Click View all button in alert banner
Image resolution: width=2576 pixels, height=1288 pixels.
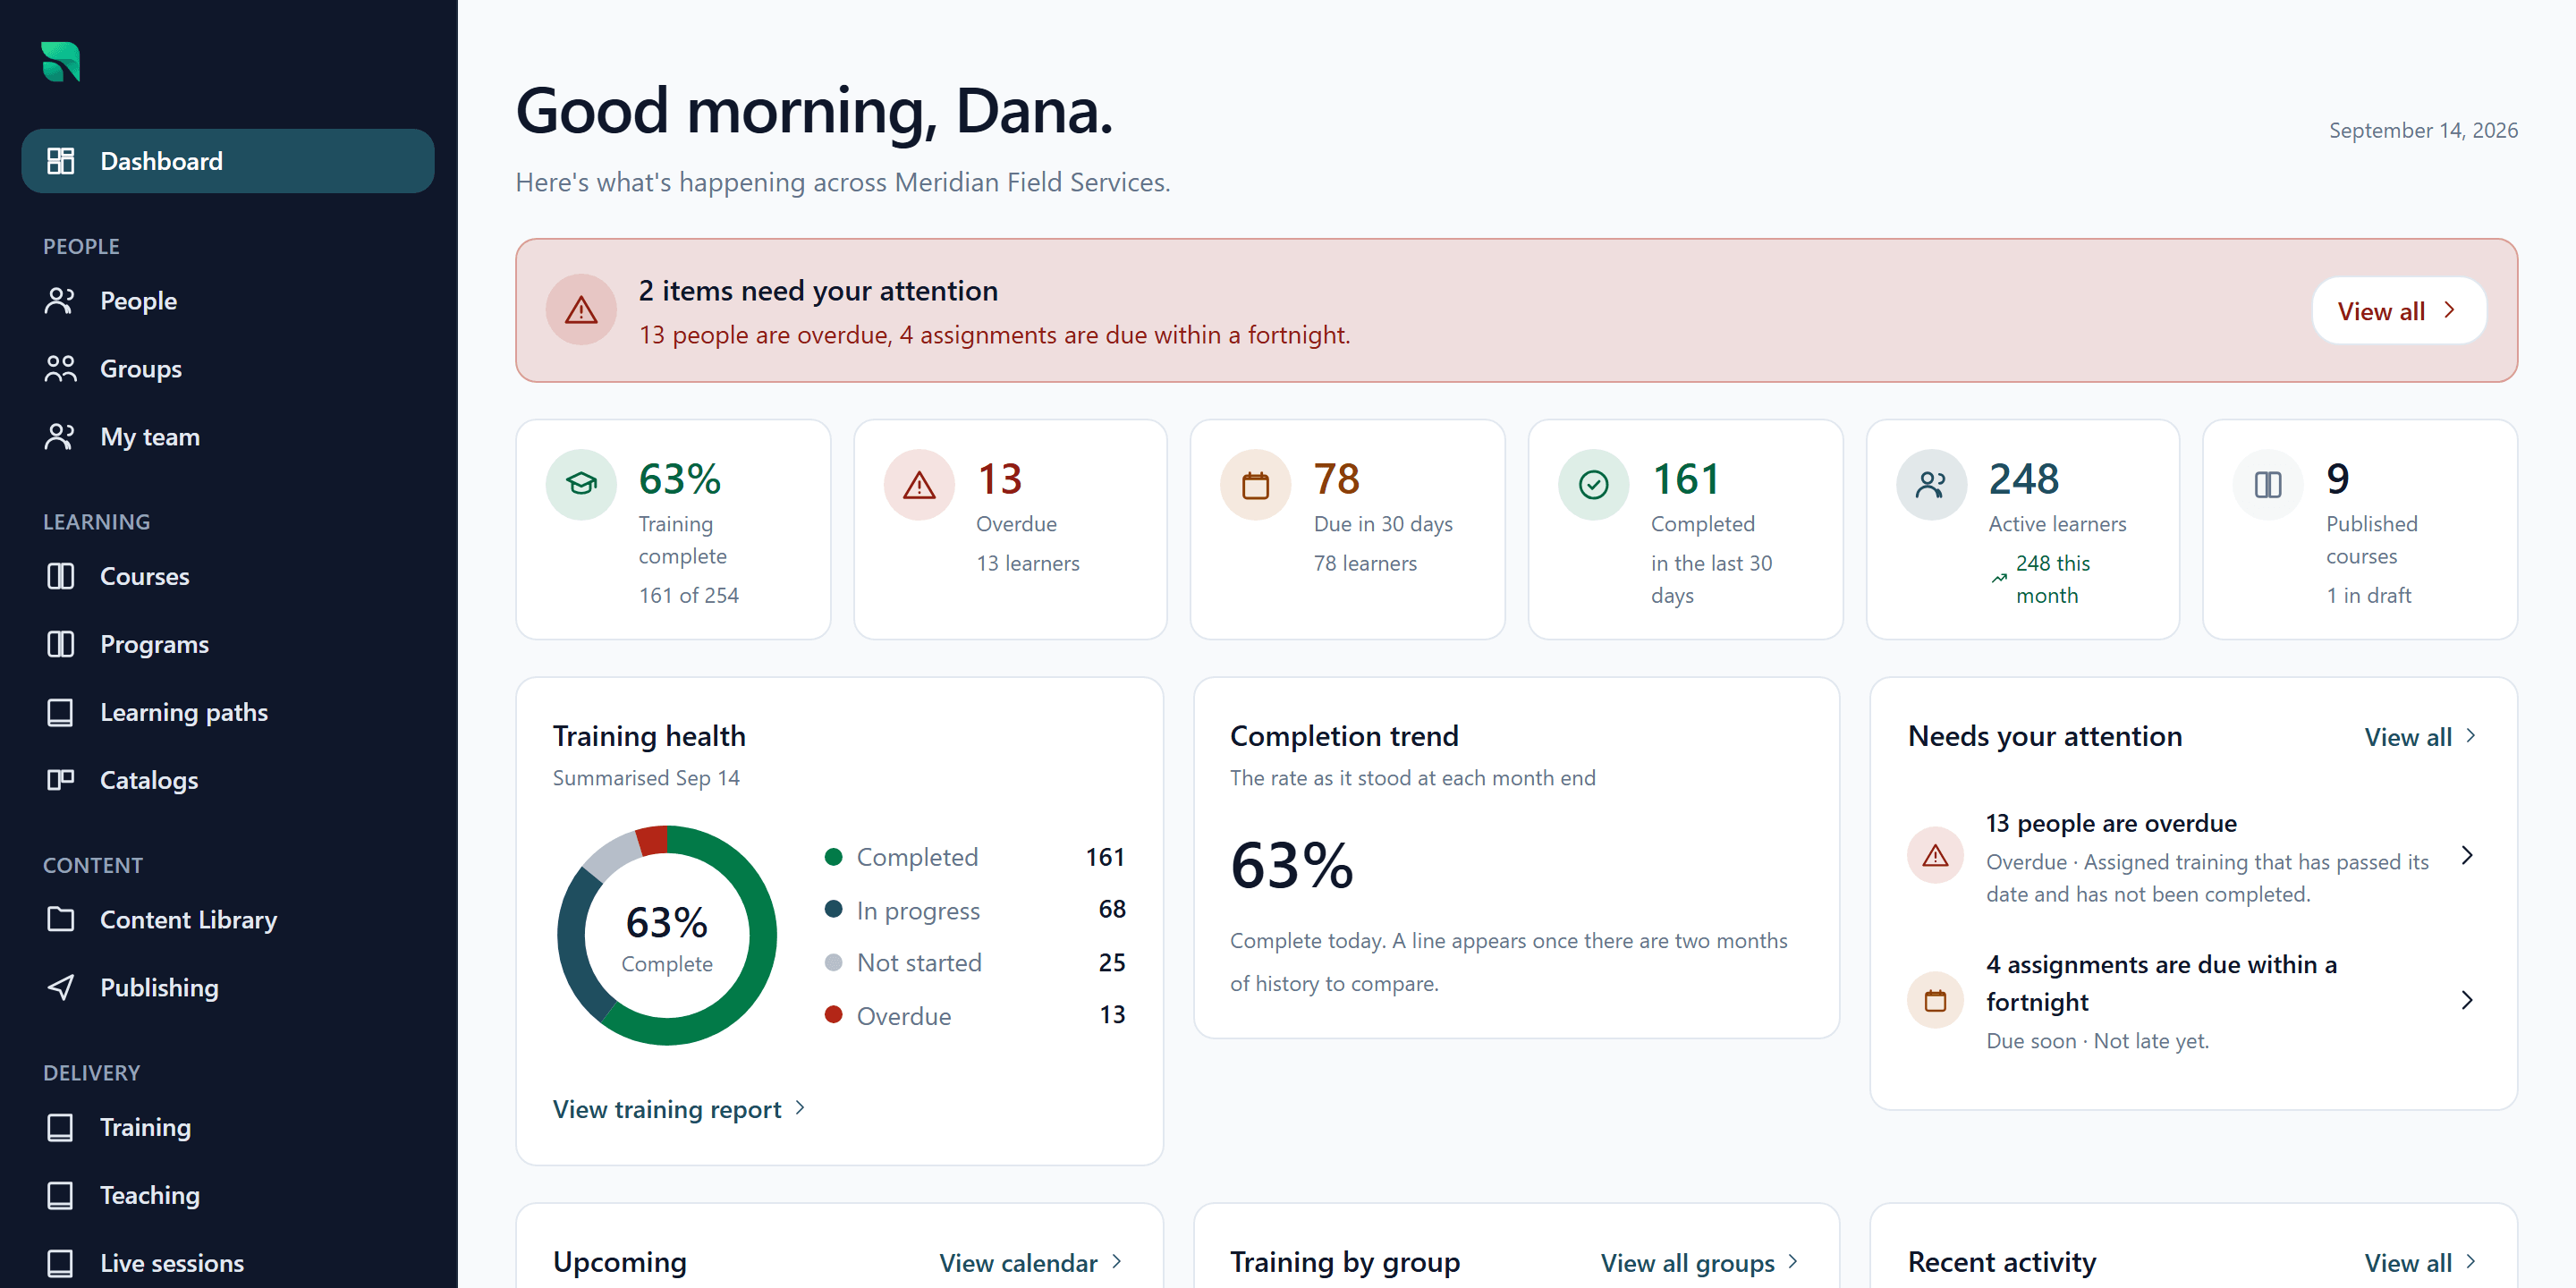click(2398, 311)
